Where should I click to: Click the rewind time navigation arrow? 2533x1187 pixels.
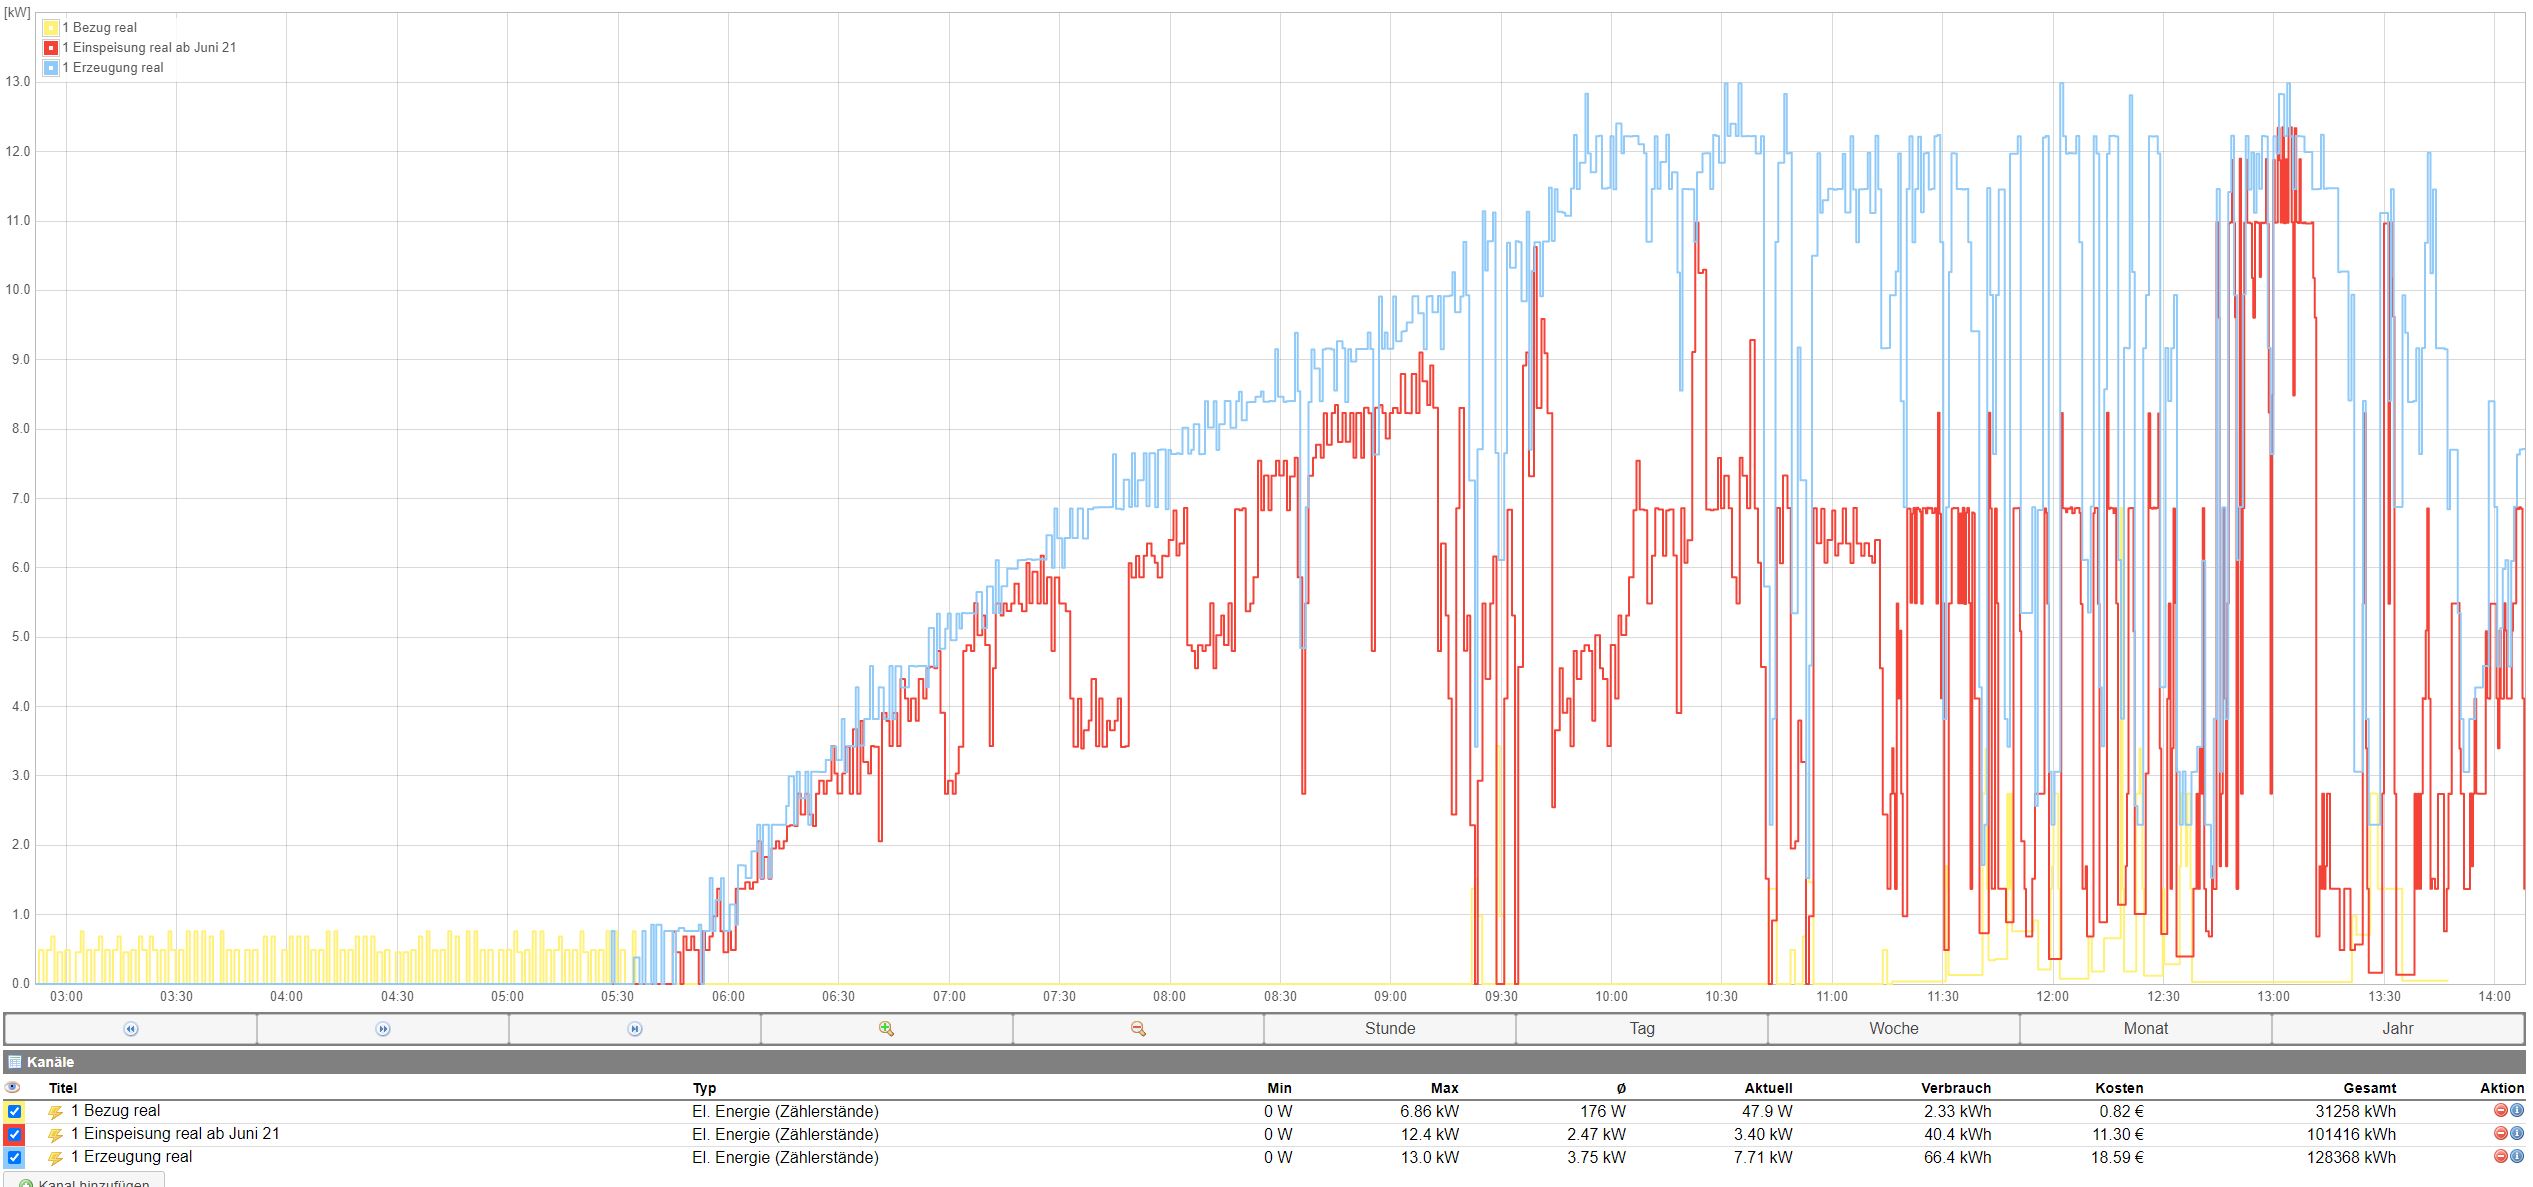click(x=131, y=1029)
